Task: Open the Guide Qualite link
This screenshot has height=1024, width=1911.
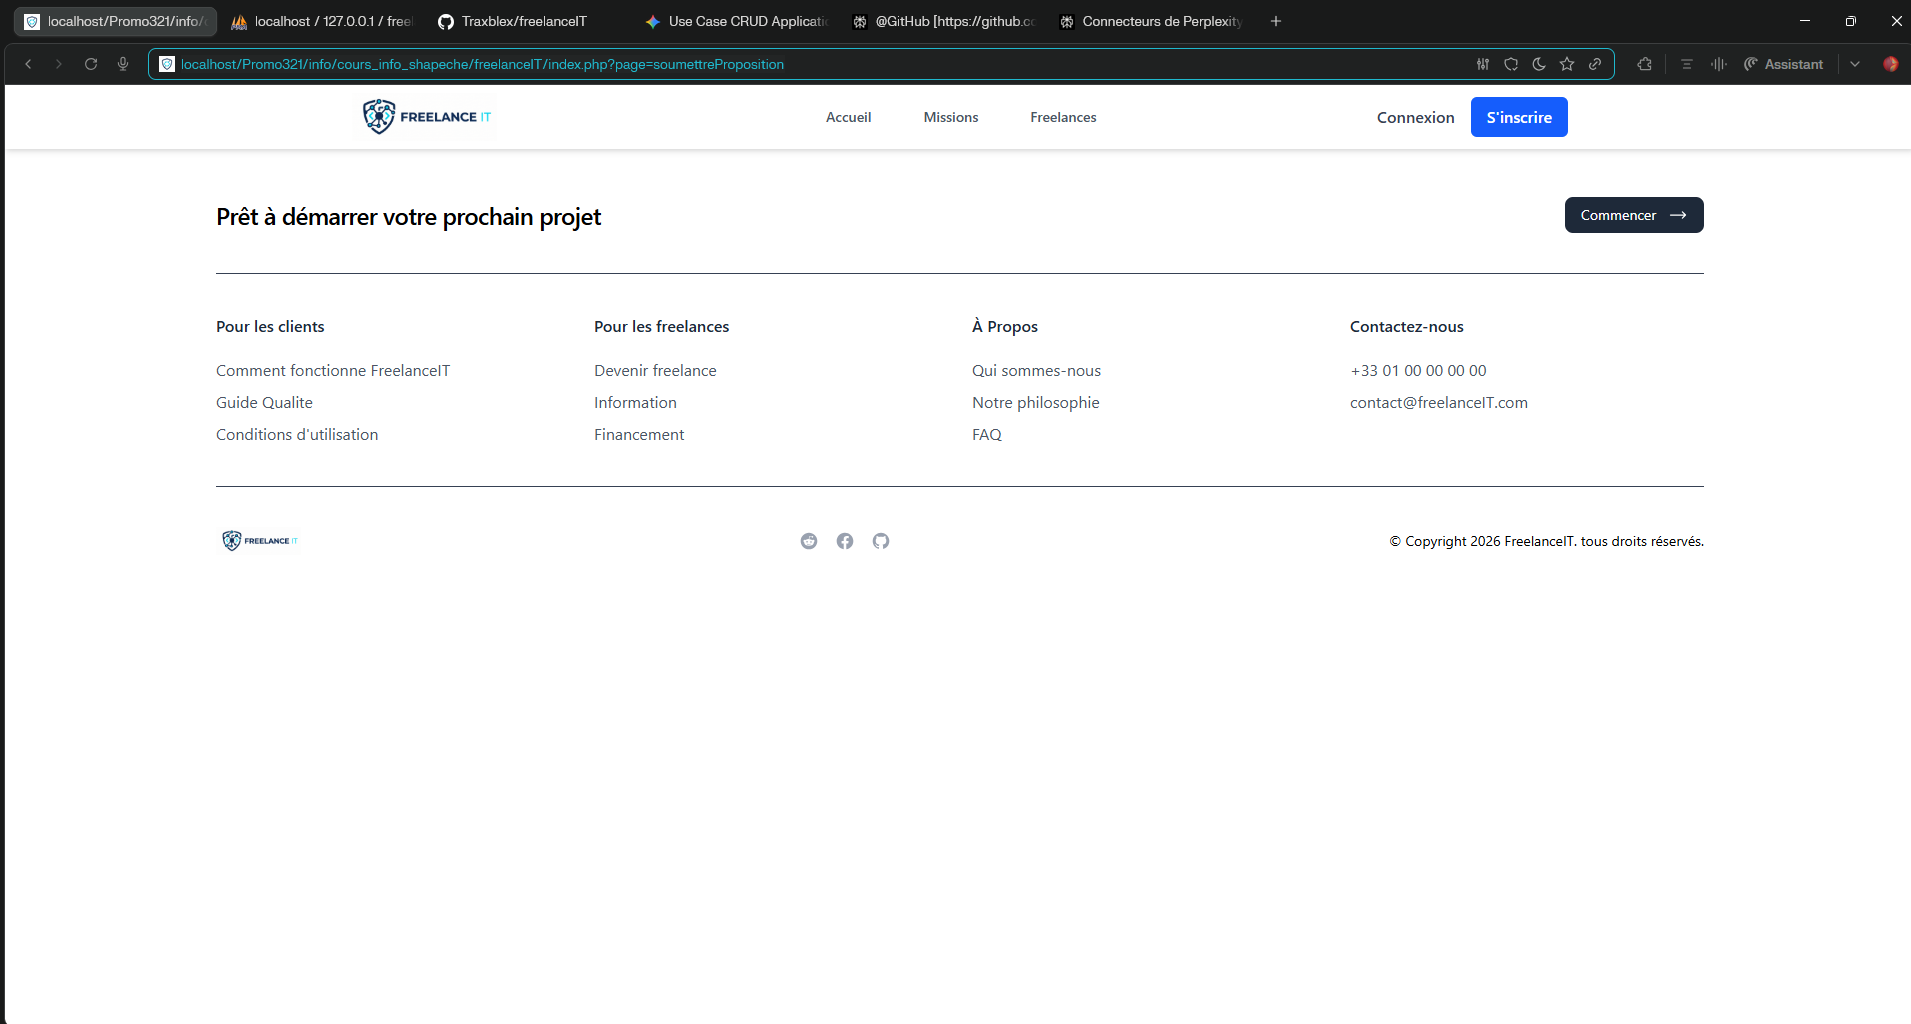Action: 264,402
